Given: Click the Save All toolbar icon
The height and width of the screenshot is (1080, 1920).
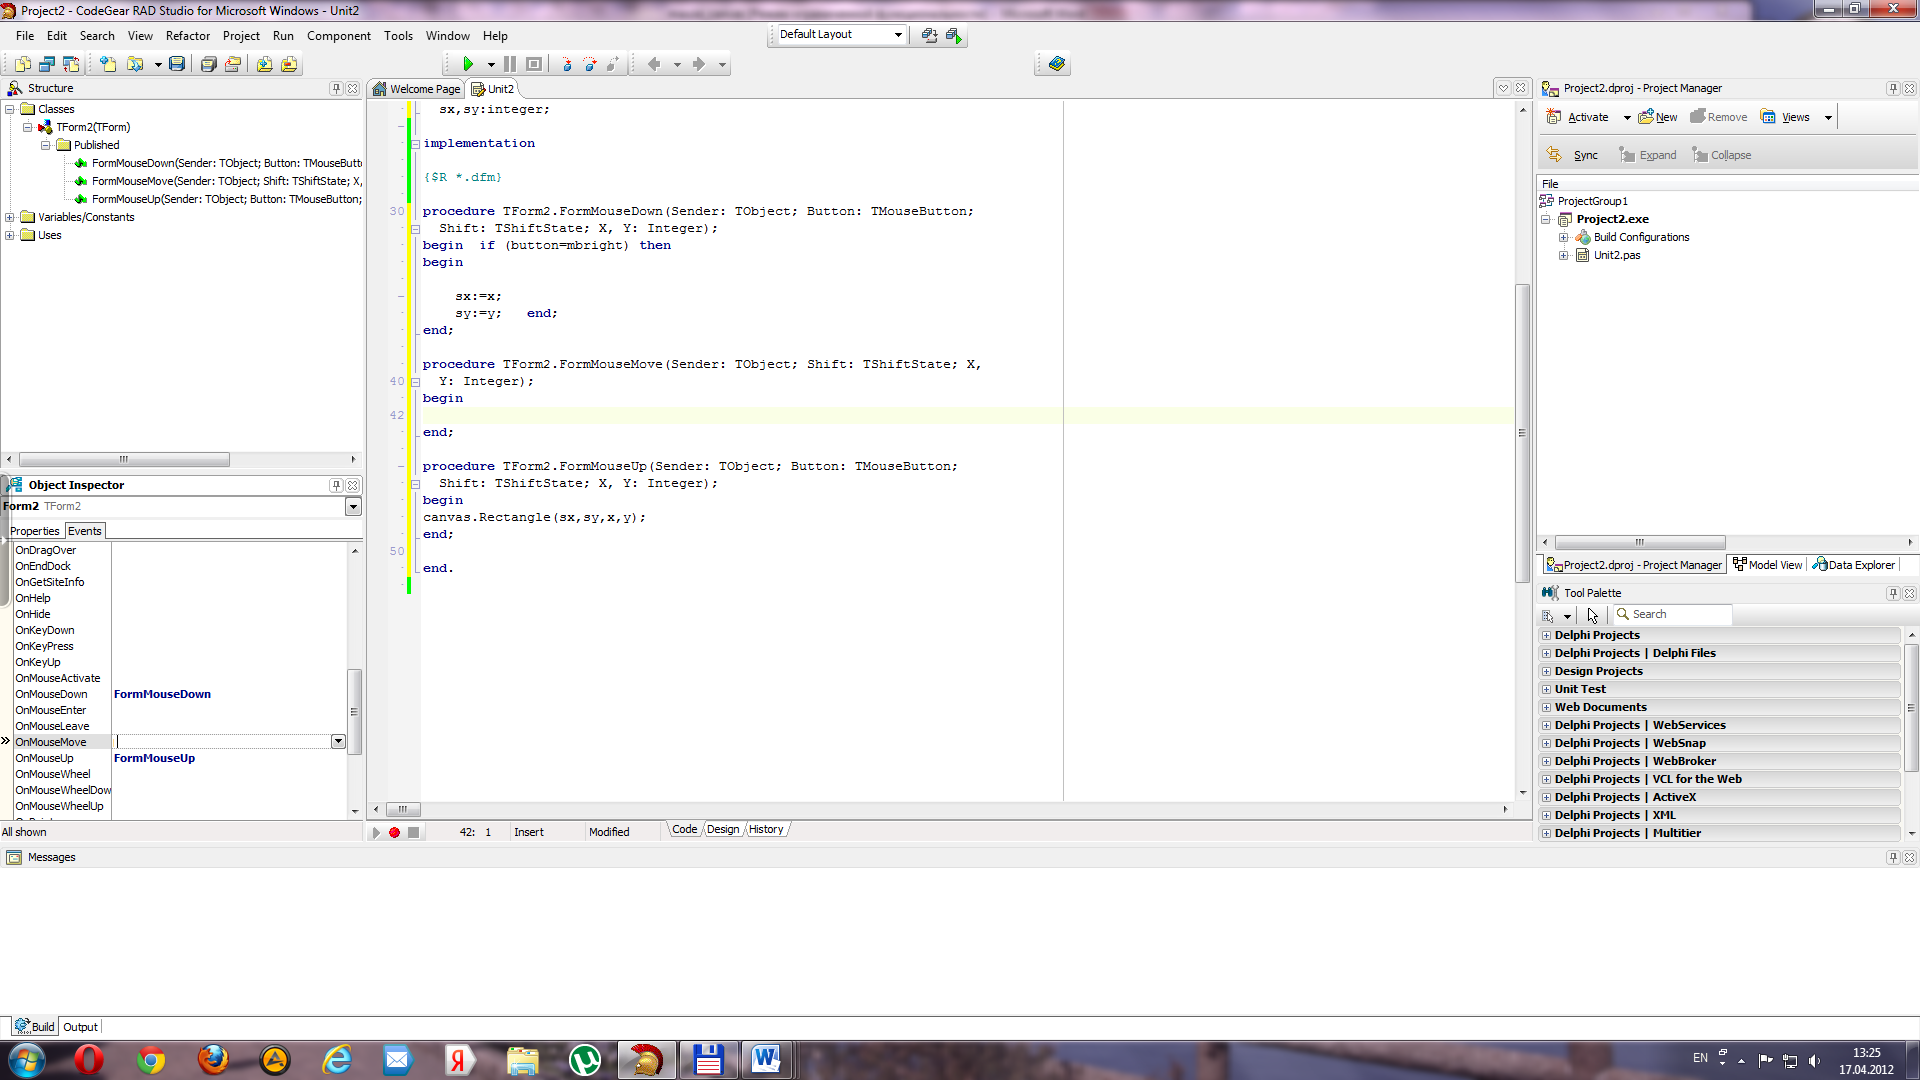Looking at the screenshot, I should [x=208, y=64].
